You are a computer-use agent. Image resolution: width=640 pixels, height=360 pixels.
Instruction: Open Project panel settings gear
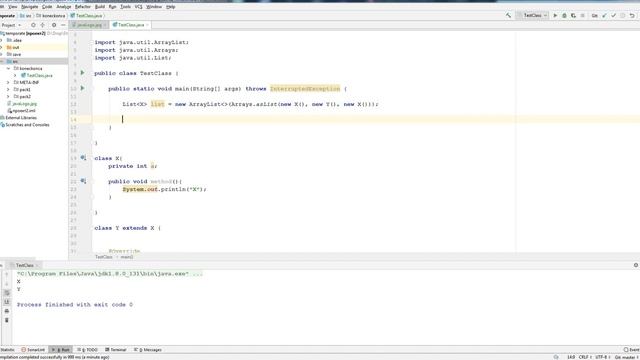click(x=54, y=25)
